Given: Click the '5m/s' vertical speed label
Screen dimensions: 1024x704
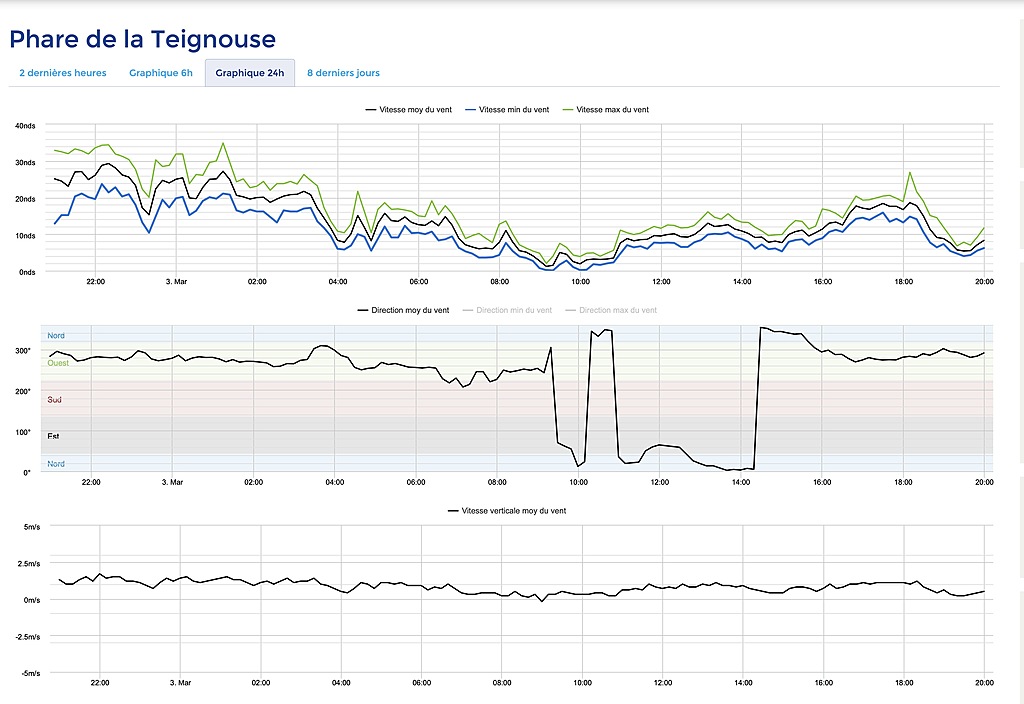Looking at the screenshot, I should 32,527.
